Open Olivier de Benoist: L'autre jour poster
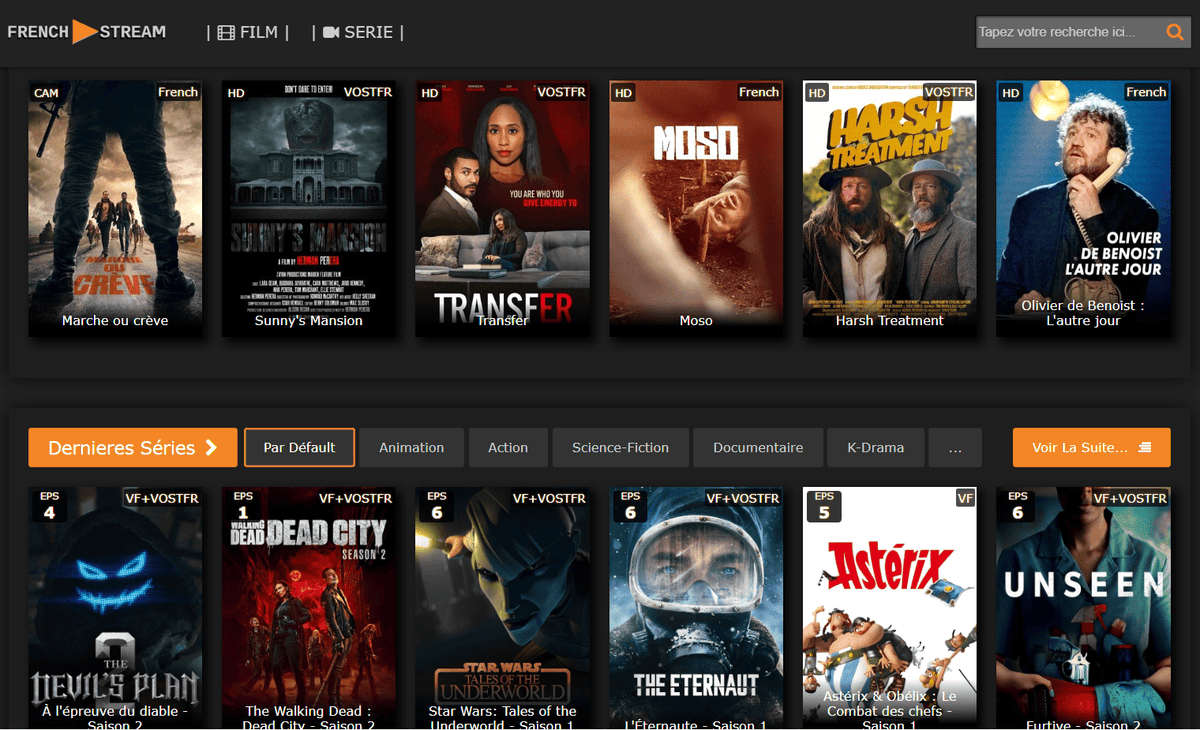This screenshot has width=1200, height=730. 1083,209
